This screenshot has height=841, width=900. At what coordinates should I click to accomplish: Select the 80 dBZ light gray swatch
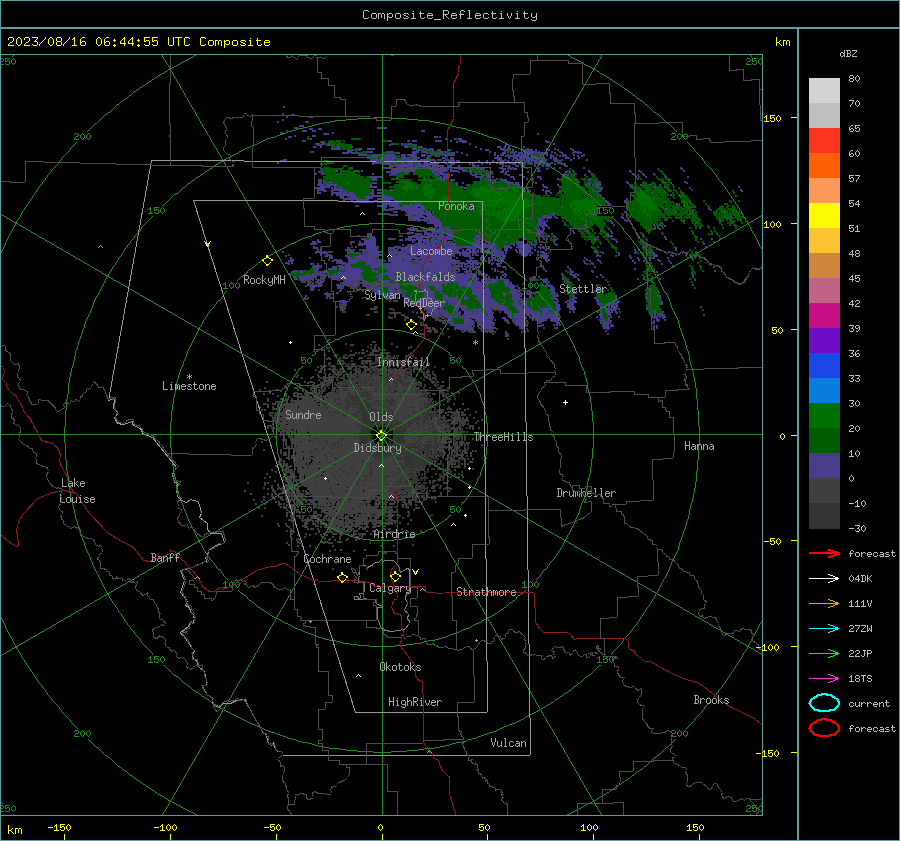click(824, 90)
